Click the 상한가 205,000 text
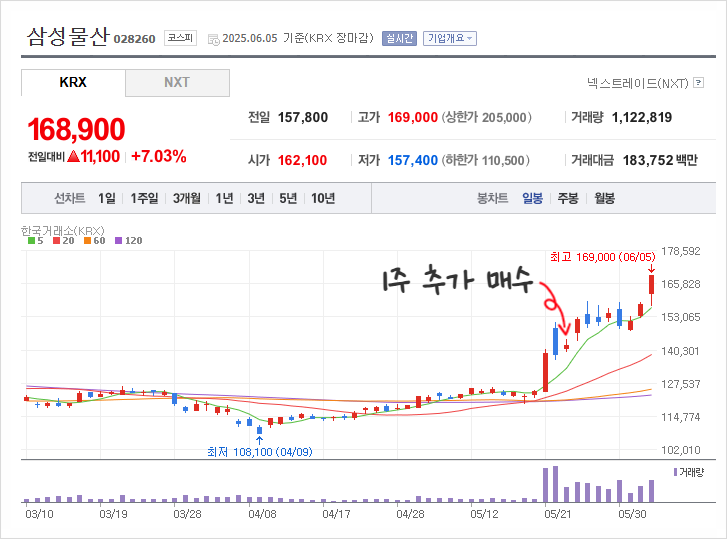 [x=486, y=117]
